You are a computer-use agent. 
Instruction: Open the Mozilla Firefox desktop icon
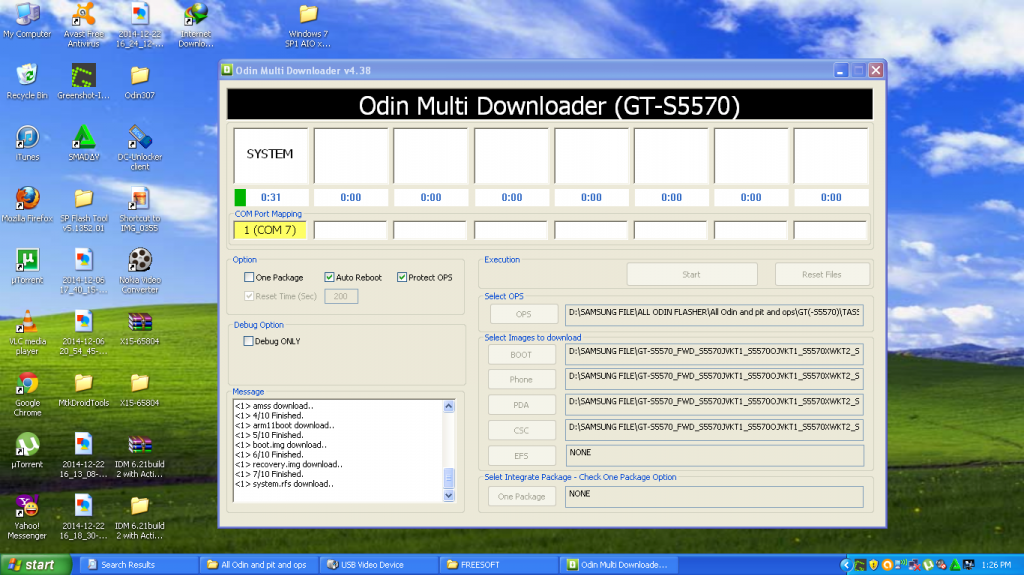(x=28, y=198)
